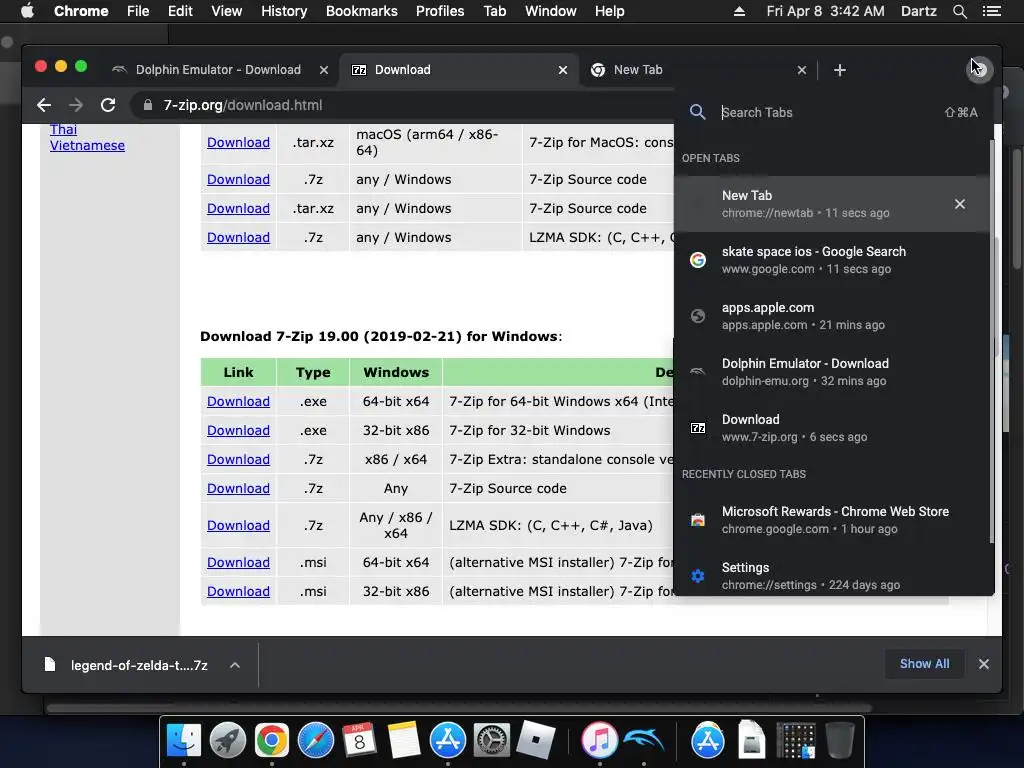This screenshot has width=1024, height=768.
Task: Open the Window menu
Action: (551, 11)
